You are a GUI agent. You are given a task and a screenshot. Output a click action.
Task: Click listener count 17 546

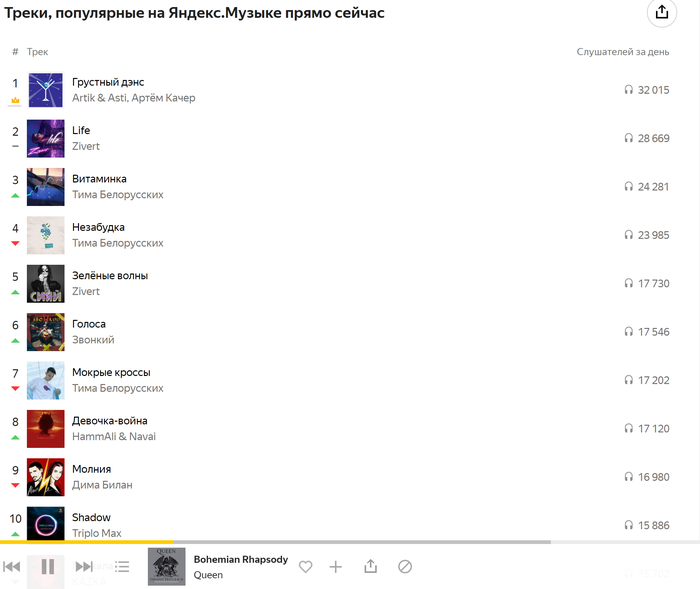[653, 332]
